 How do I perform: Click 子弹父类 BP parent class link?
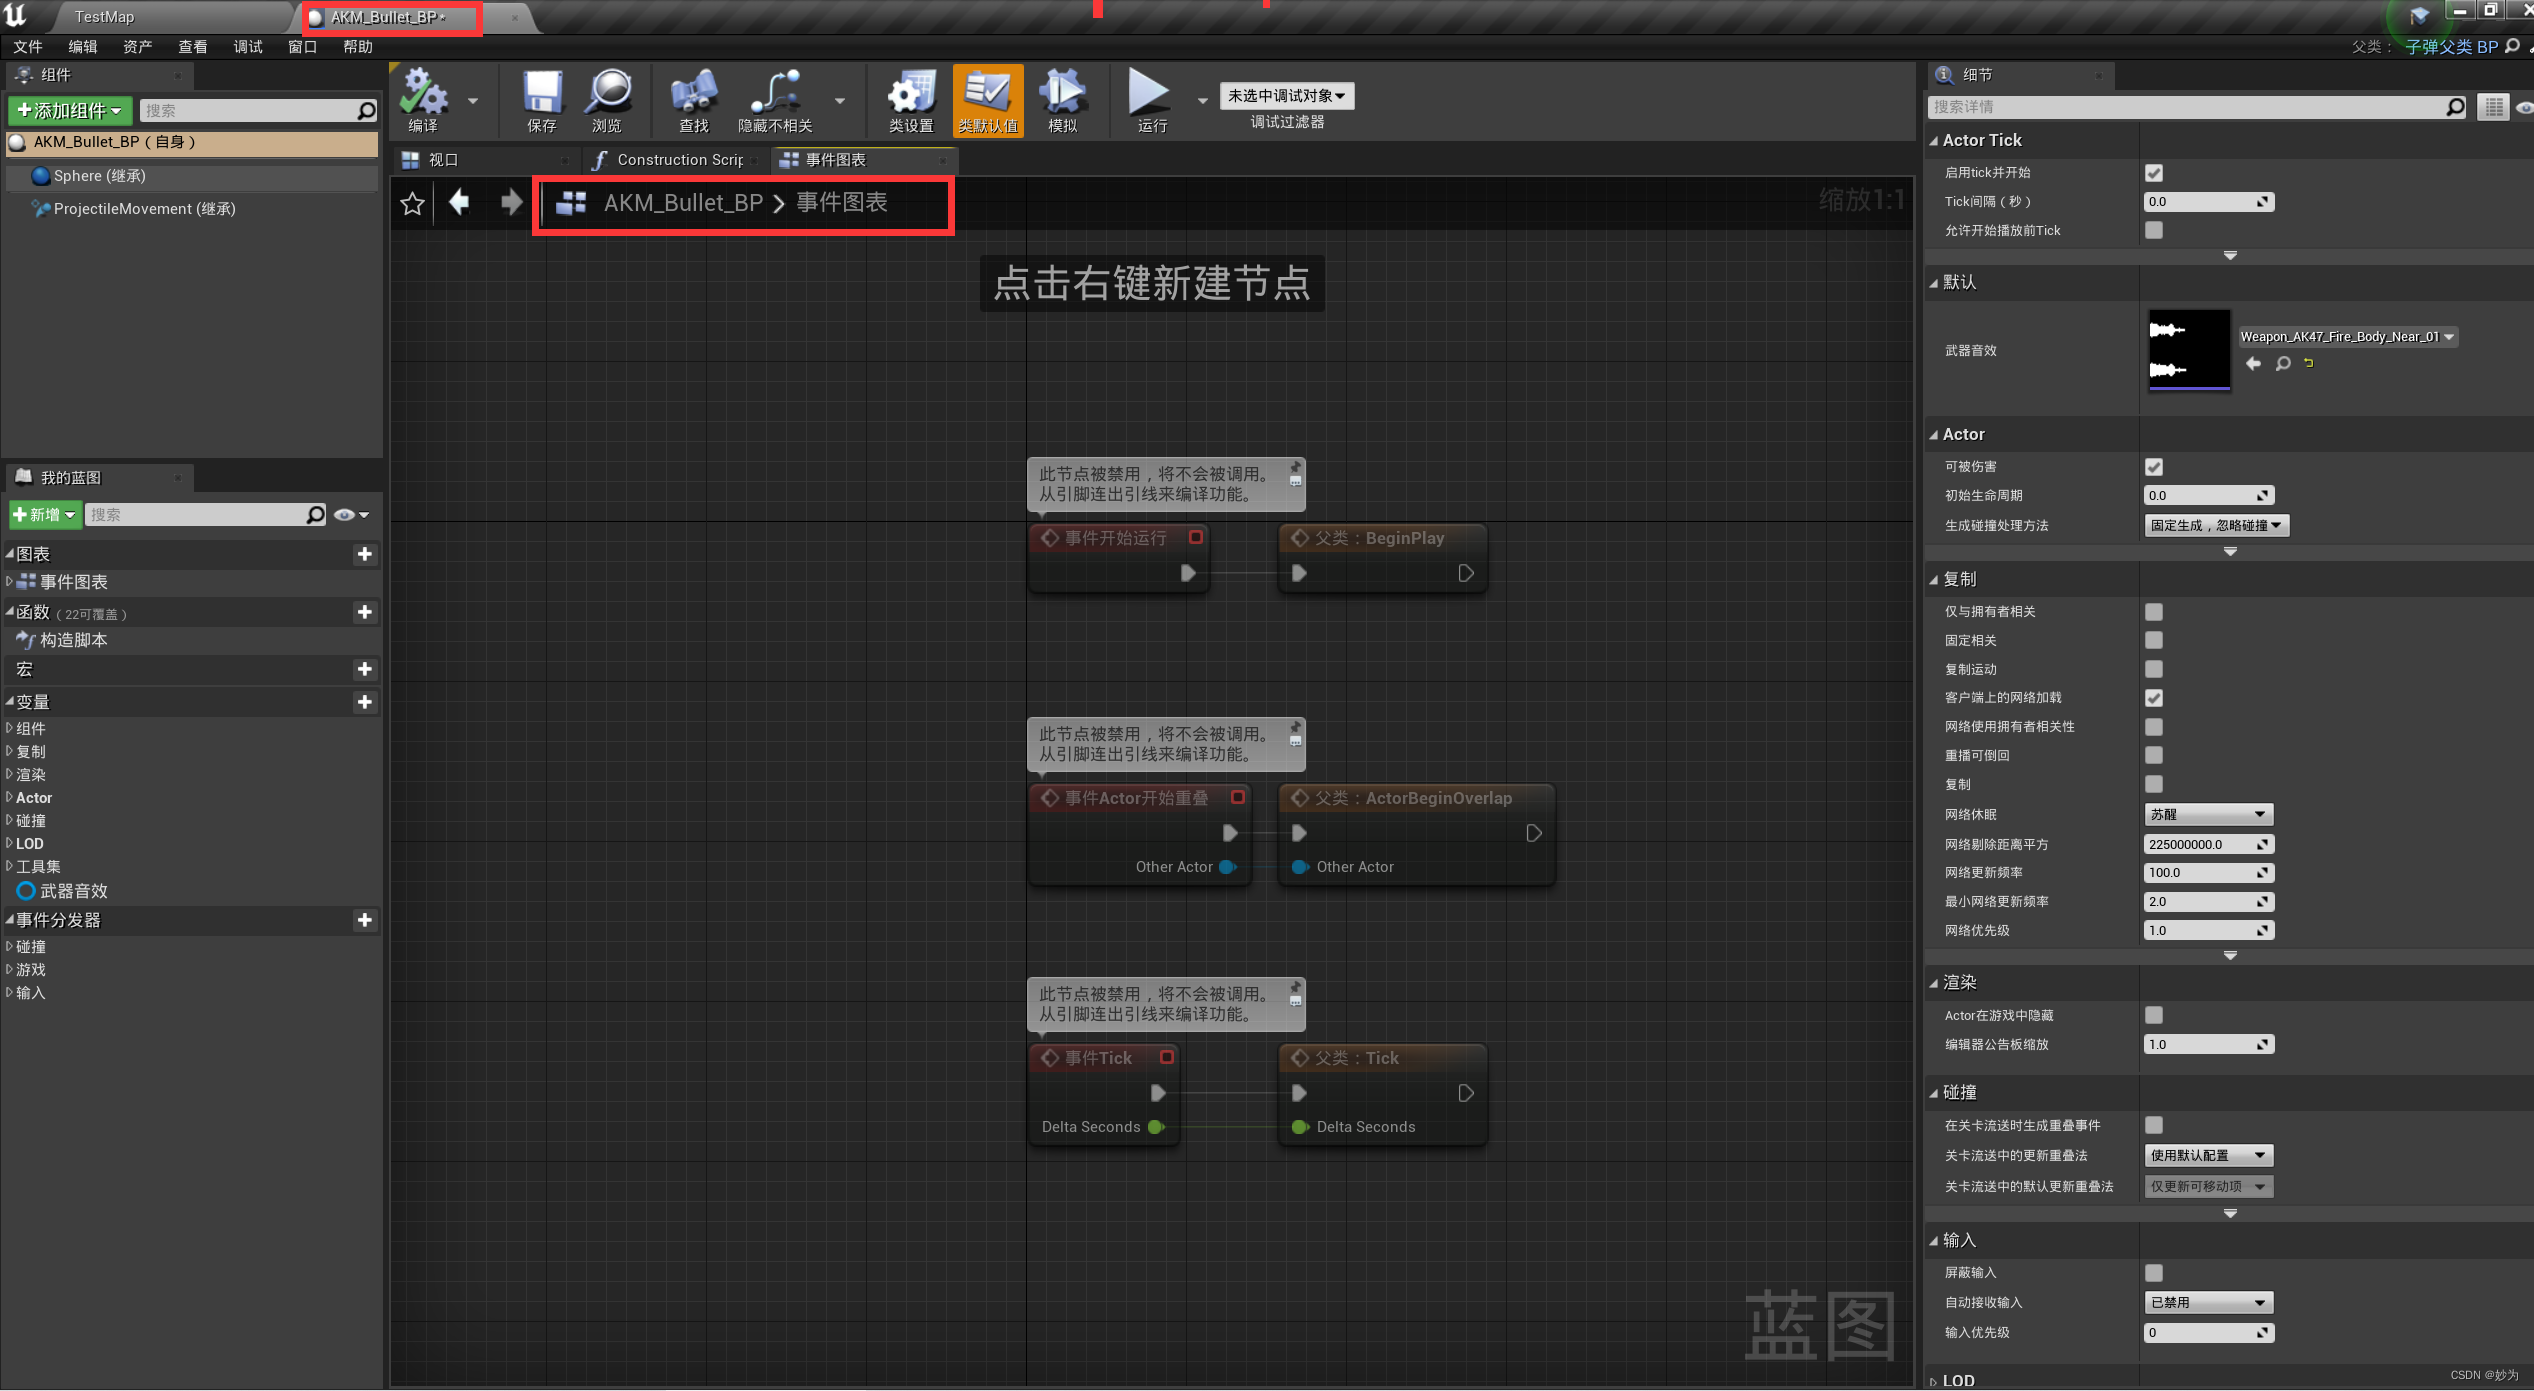2451,47
